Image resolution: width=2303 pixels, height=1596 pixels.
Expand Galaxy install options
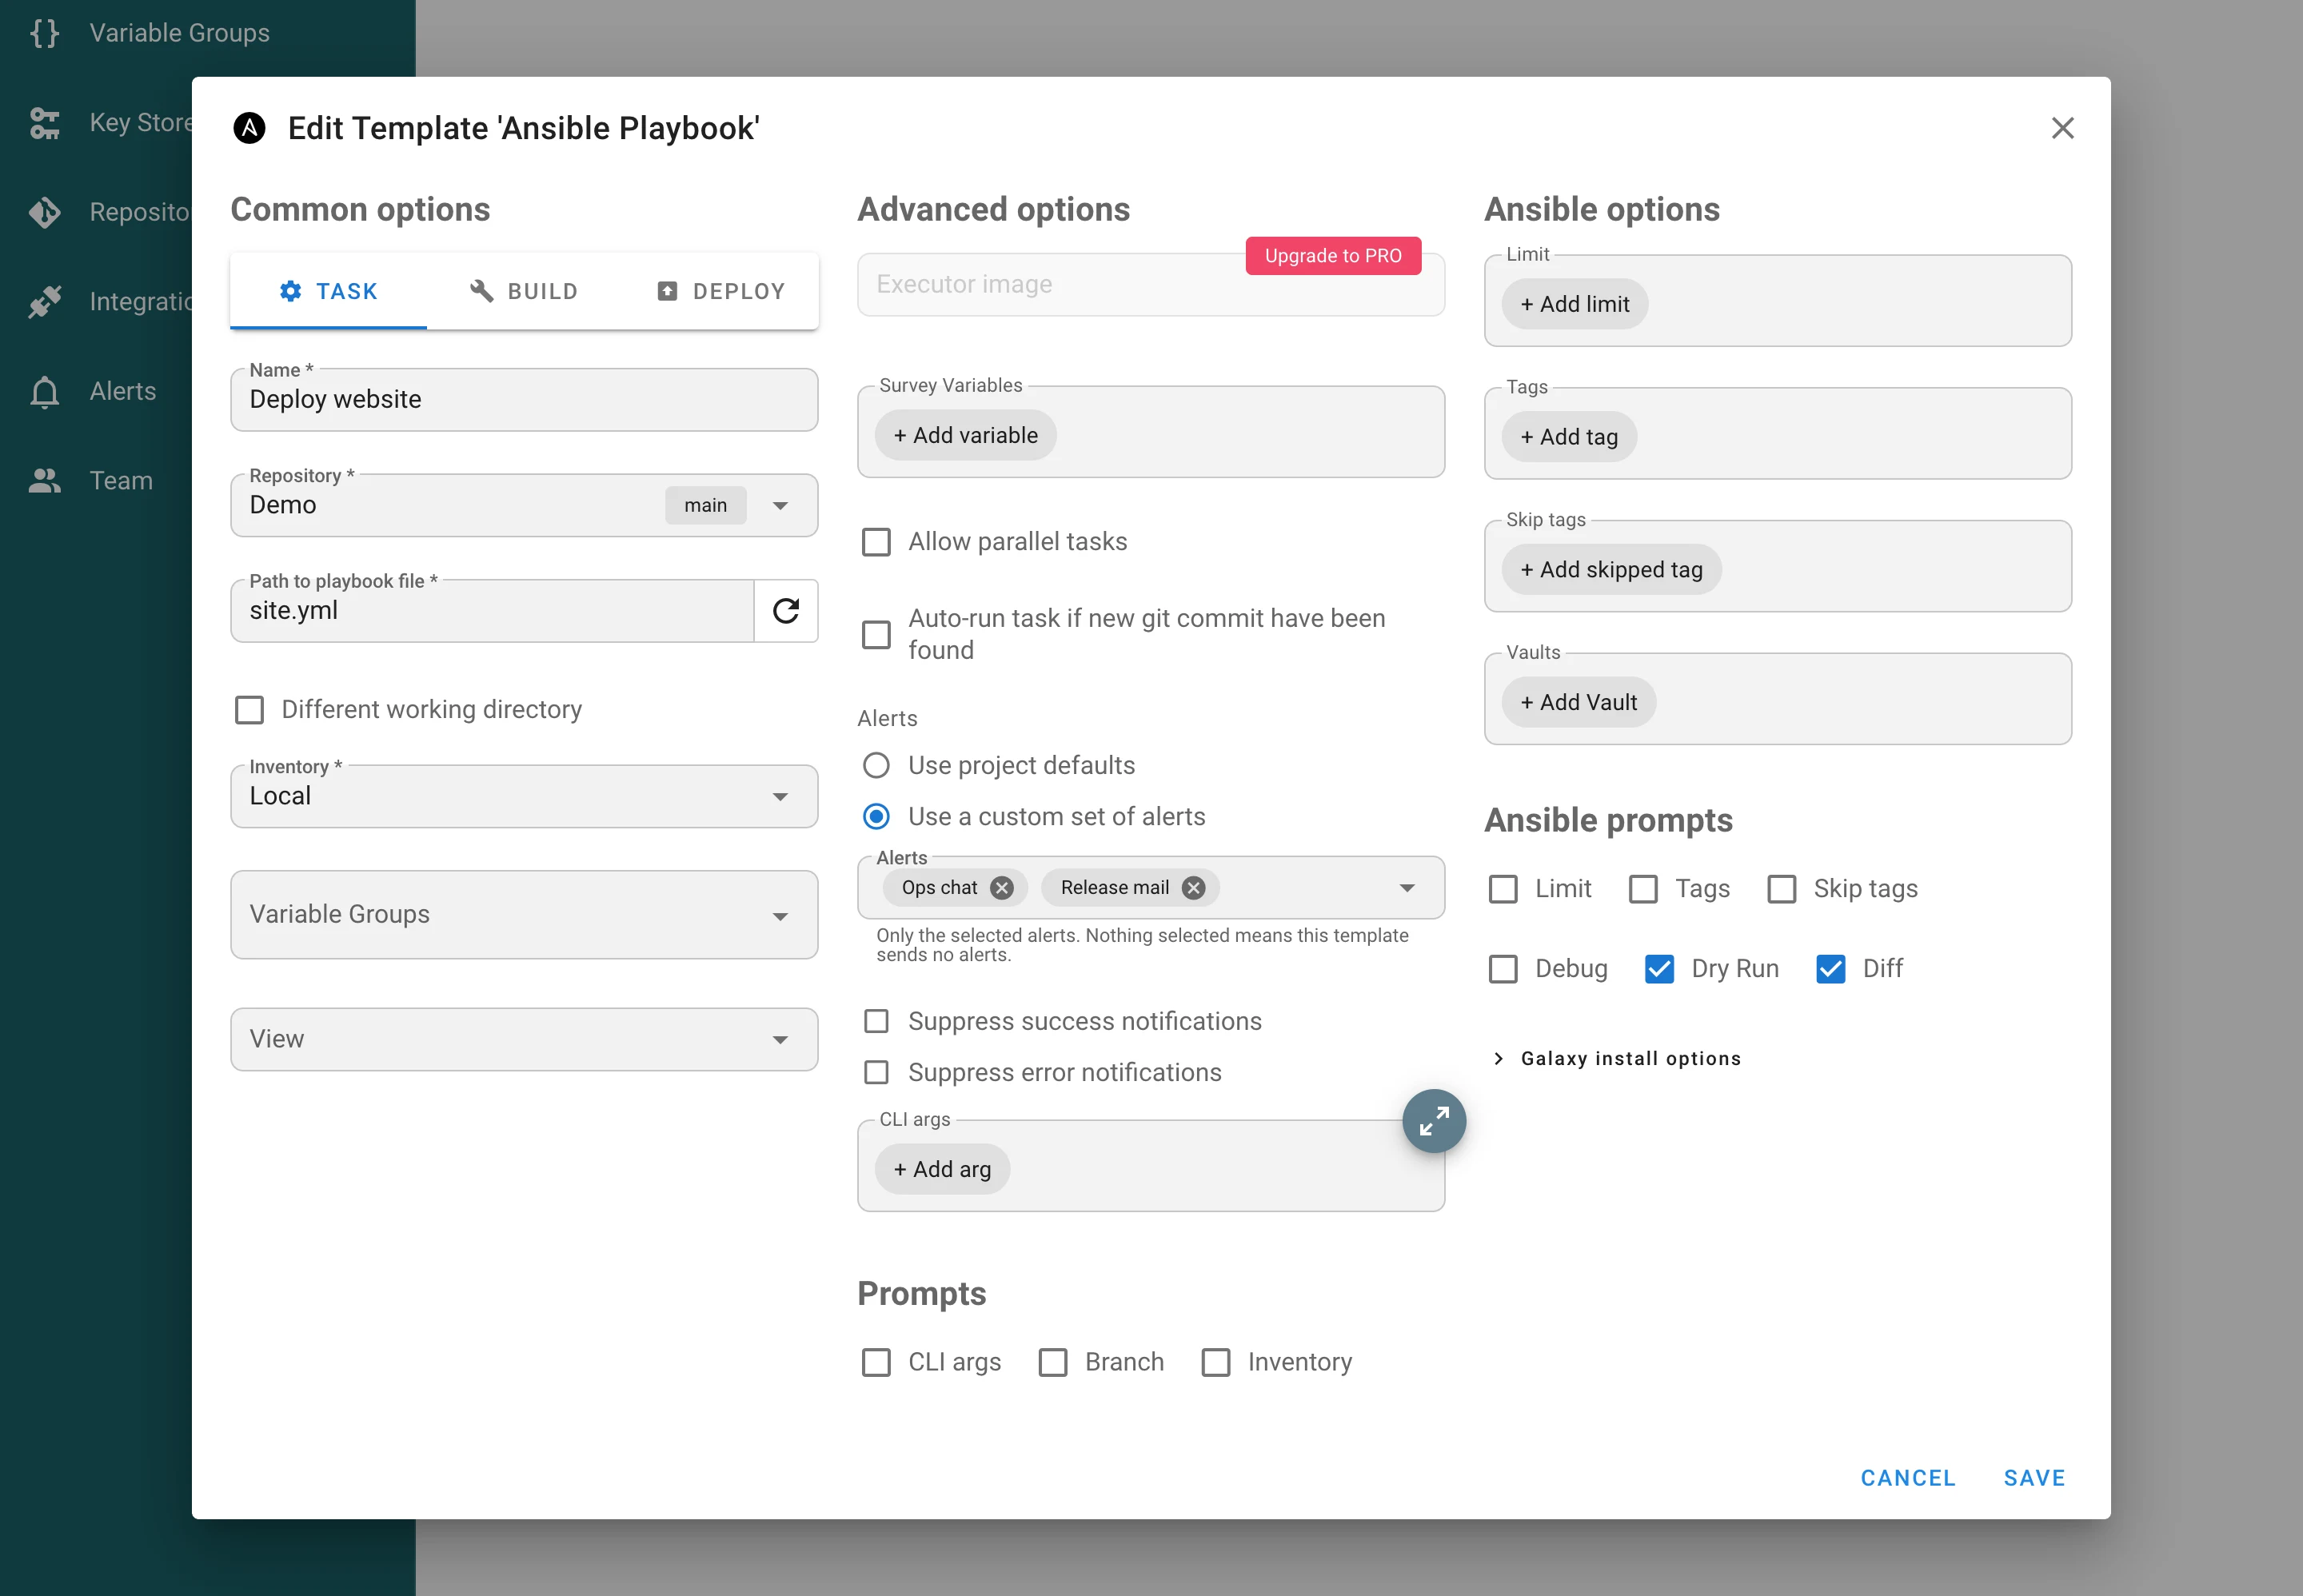pyautogui.click(x=1618, y=1058)
